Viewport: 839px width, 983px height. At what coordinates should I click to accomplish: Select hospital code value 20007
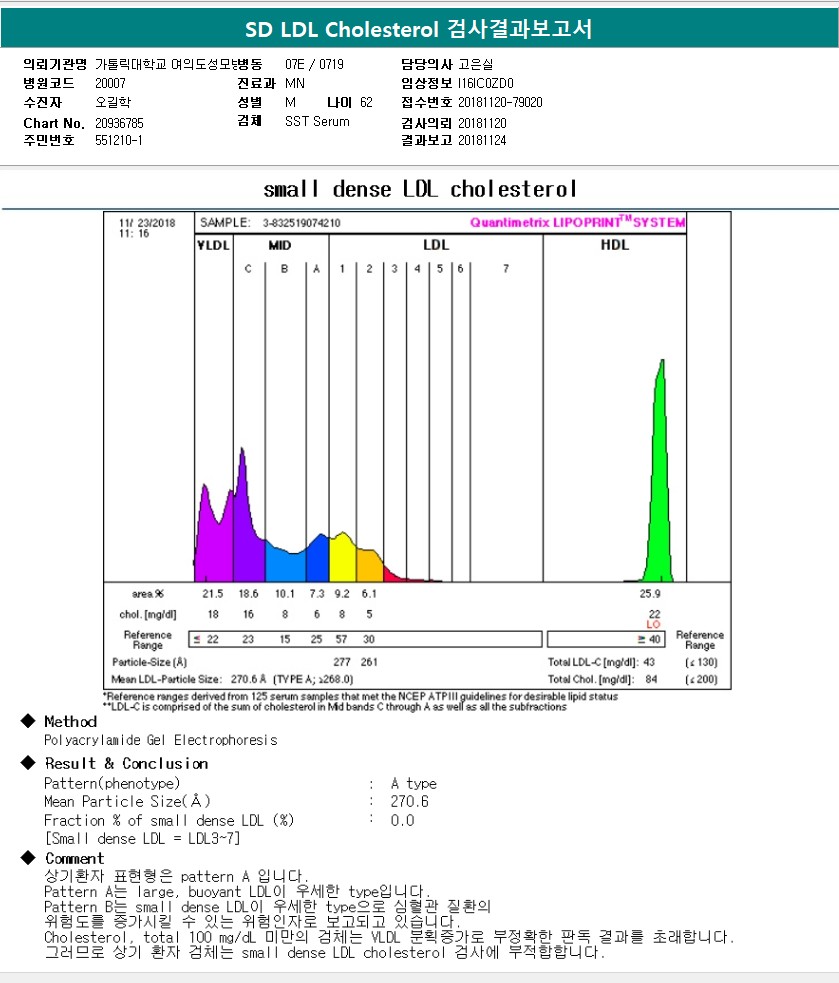(x=110, y=83)
